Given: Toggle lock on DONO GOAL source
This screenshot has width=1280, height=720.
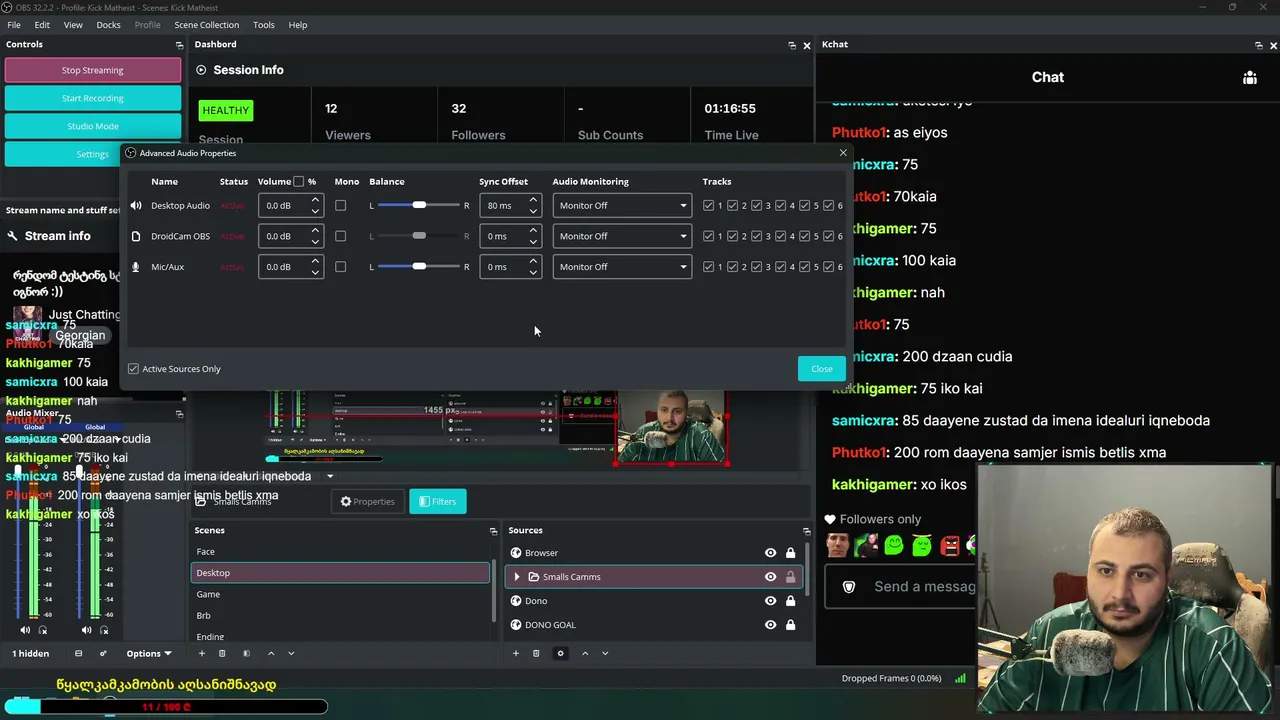Looking at the screenshot, I should pyautogui.click(x=790, y=625).
